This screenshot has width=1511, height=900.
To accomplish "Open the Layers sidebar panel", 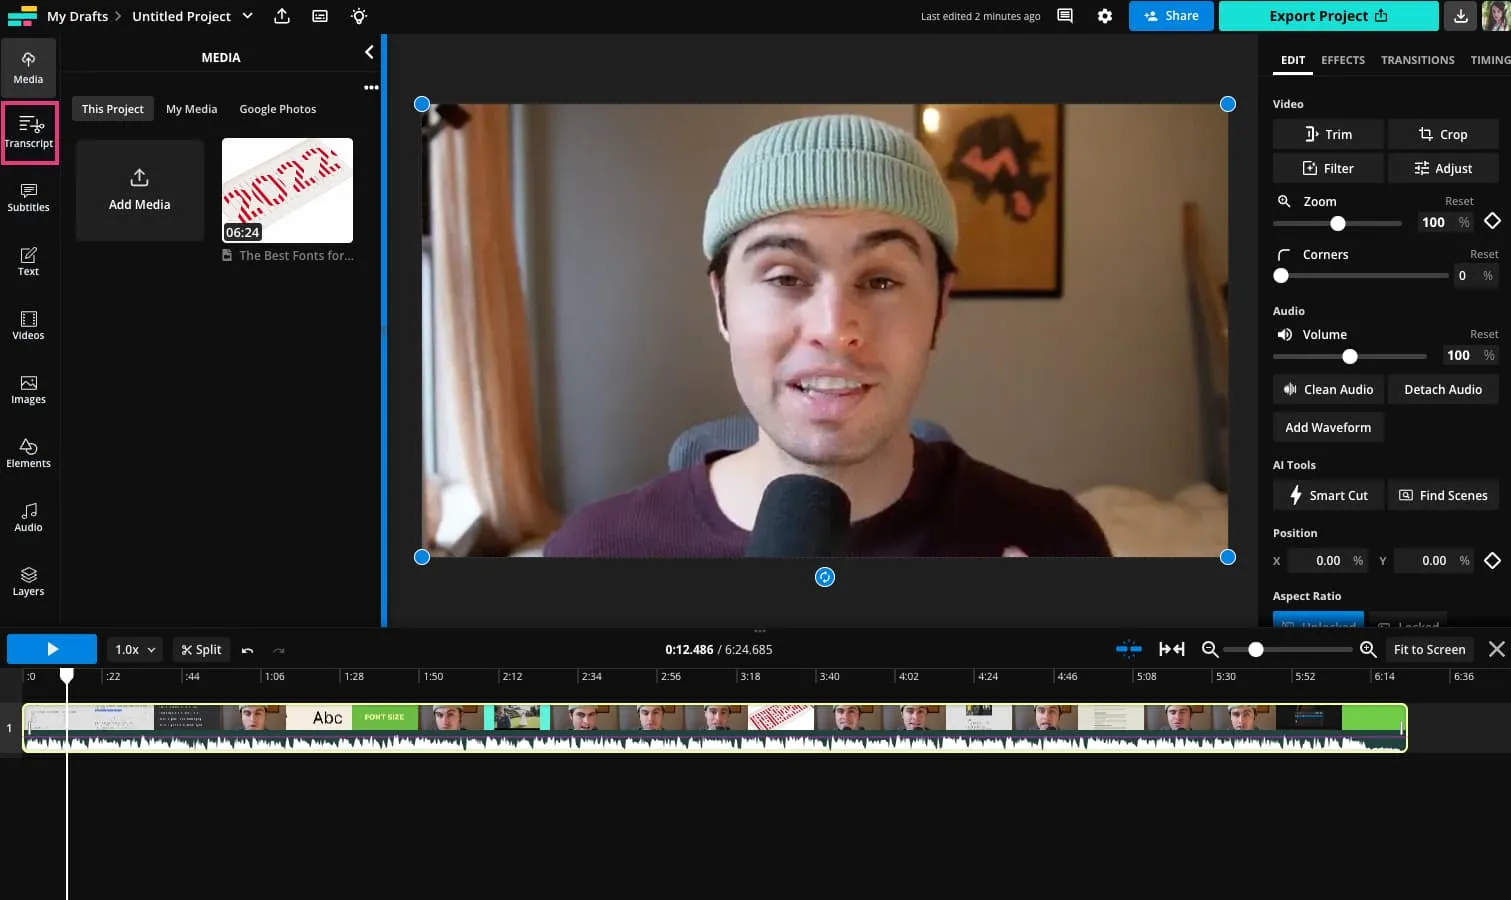I will coord(28,581).
